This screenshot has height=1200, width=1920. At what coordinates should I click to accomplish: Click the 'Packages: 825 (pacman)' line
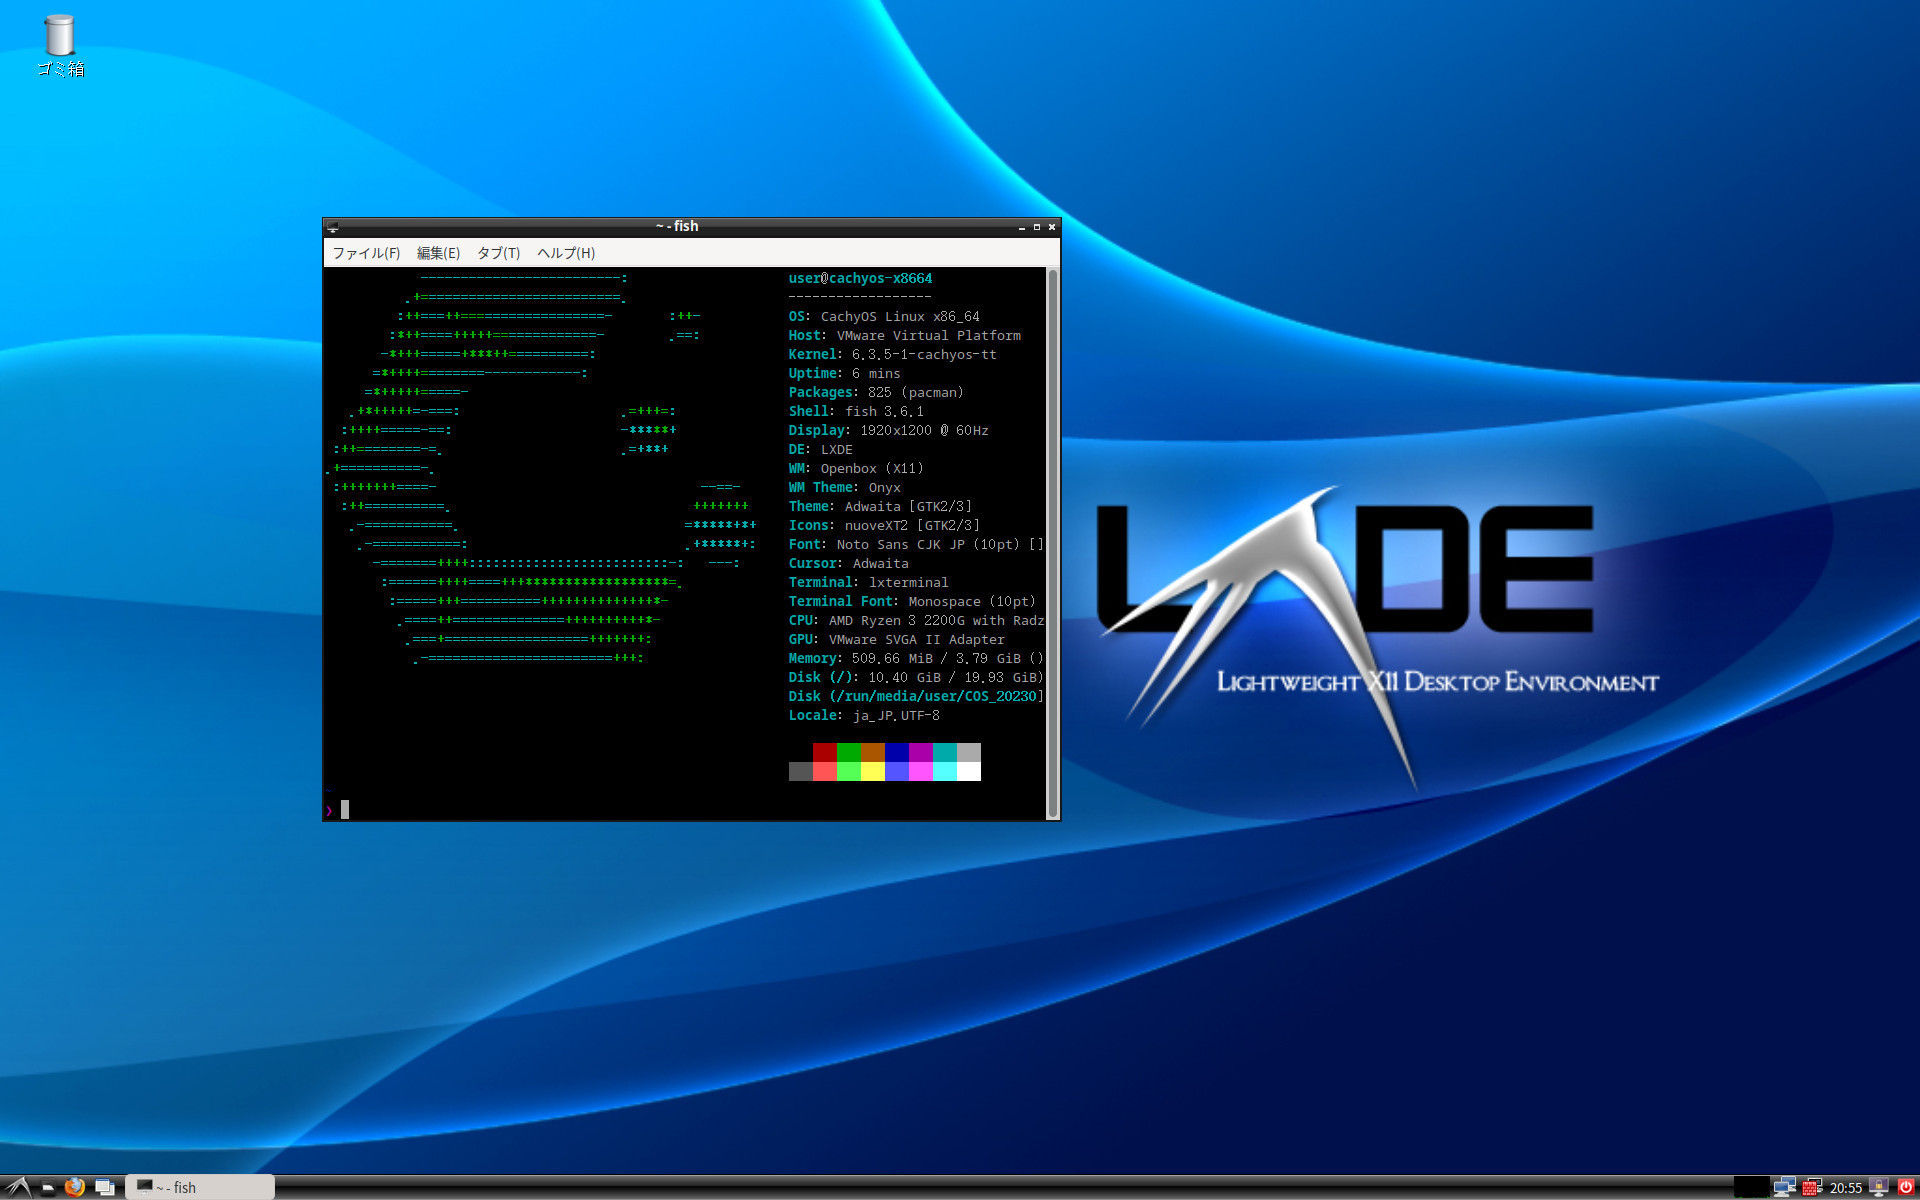tap(877, 393)
